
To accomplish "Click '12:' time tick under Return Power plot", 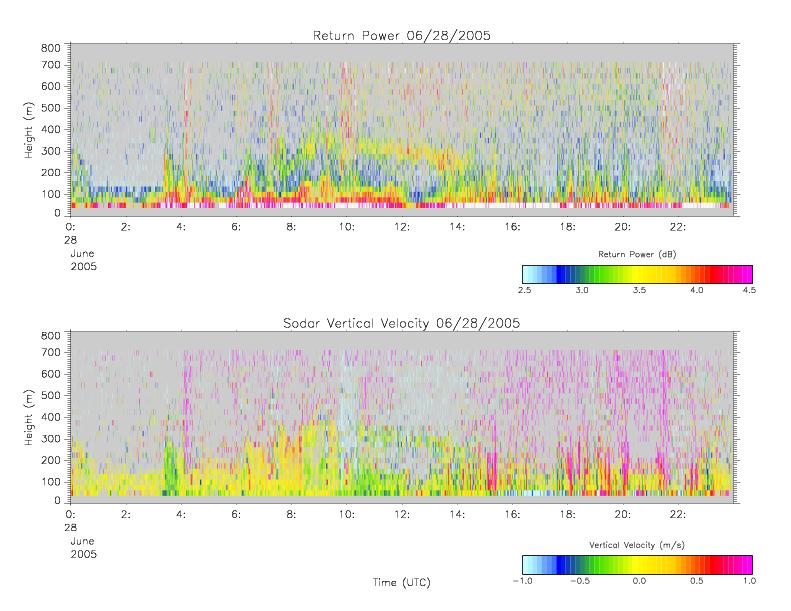I will (402, 227).
